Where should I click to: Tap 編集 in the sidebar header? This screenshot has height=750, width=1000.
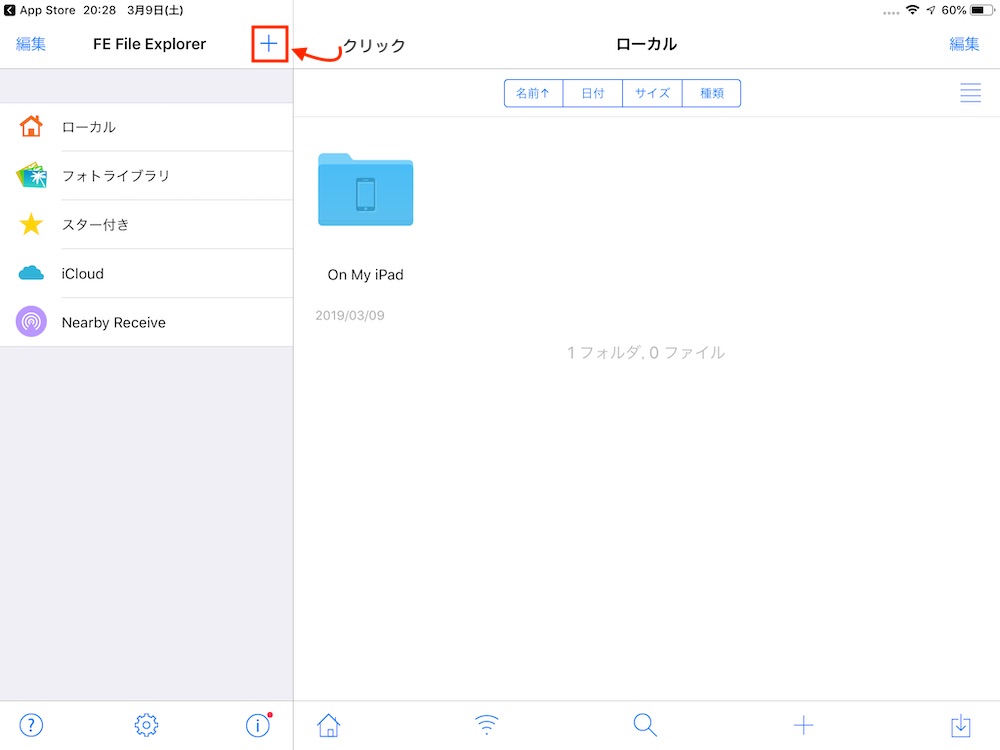pyautogui.click(x=31, y=44)
